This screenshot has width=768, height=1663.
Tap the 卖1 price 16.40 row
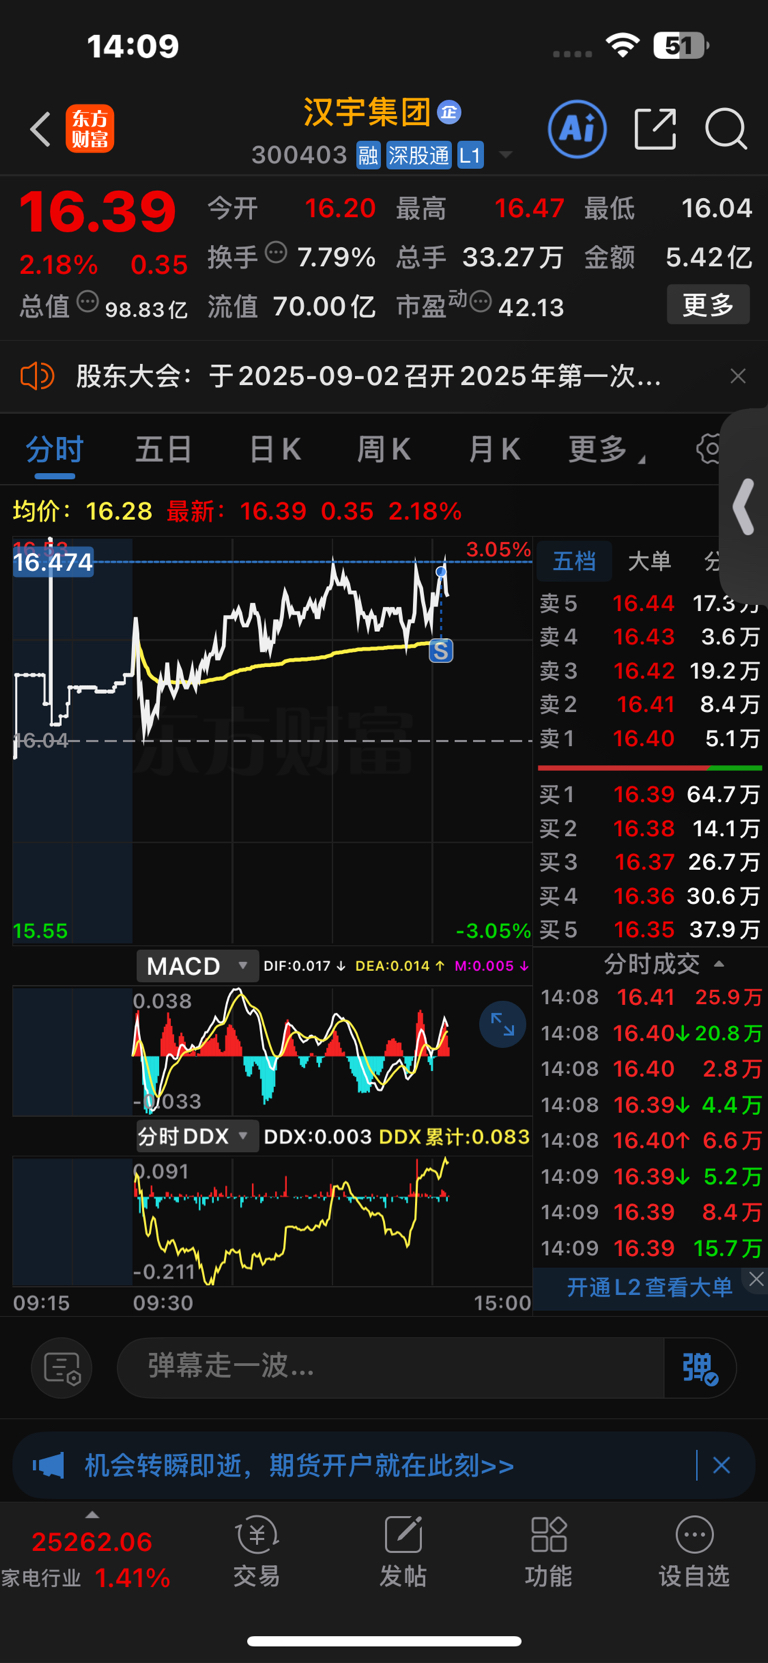coord(650,738)
